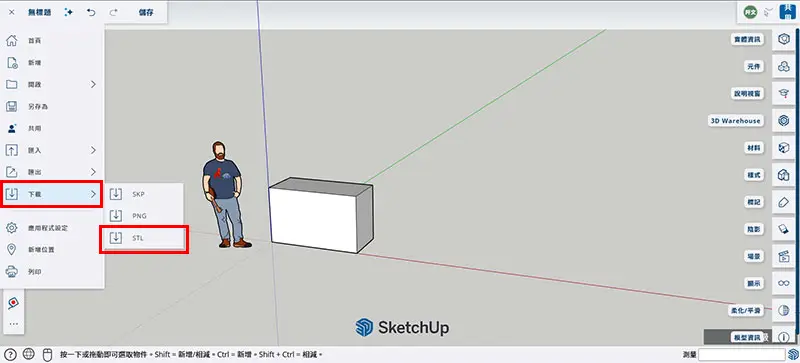Close the file menu with the X icon
The width and height of the screenshot is (800, 363).
click(12, 13)
